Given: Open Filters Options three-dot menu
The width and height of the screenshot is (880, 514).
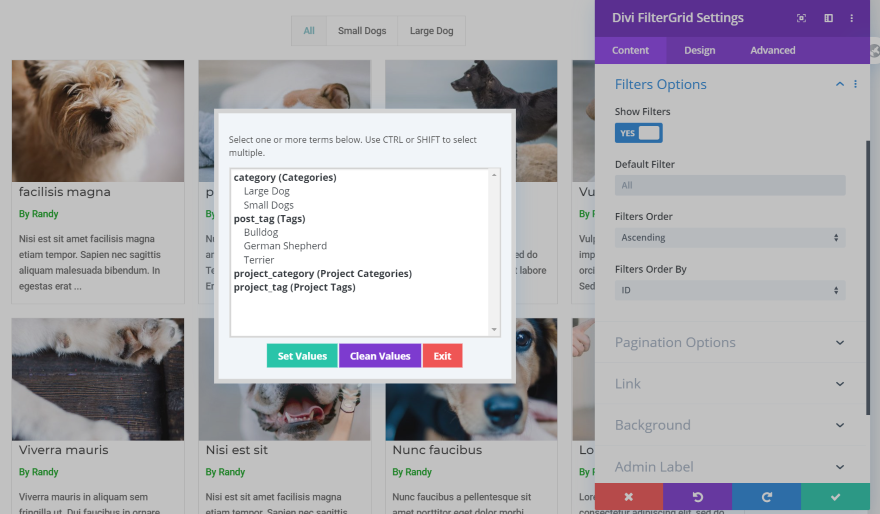Looking at the screenshot, I should (855, 84).
